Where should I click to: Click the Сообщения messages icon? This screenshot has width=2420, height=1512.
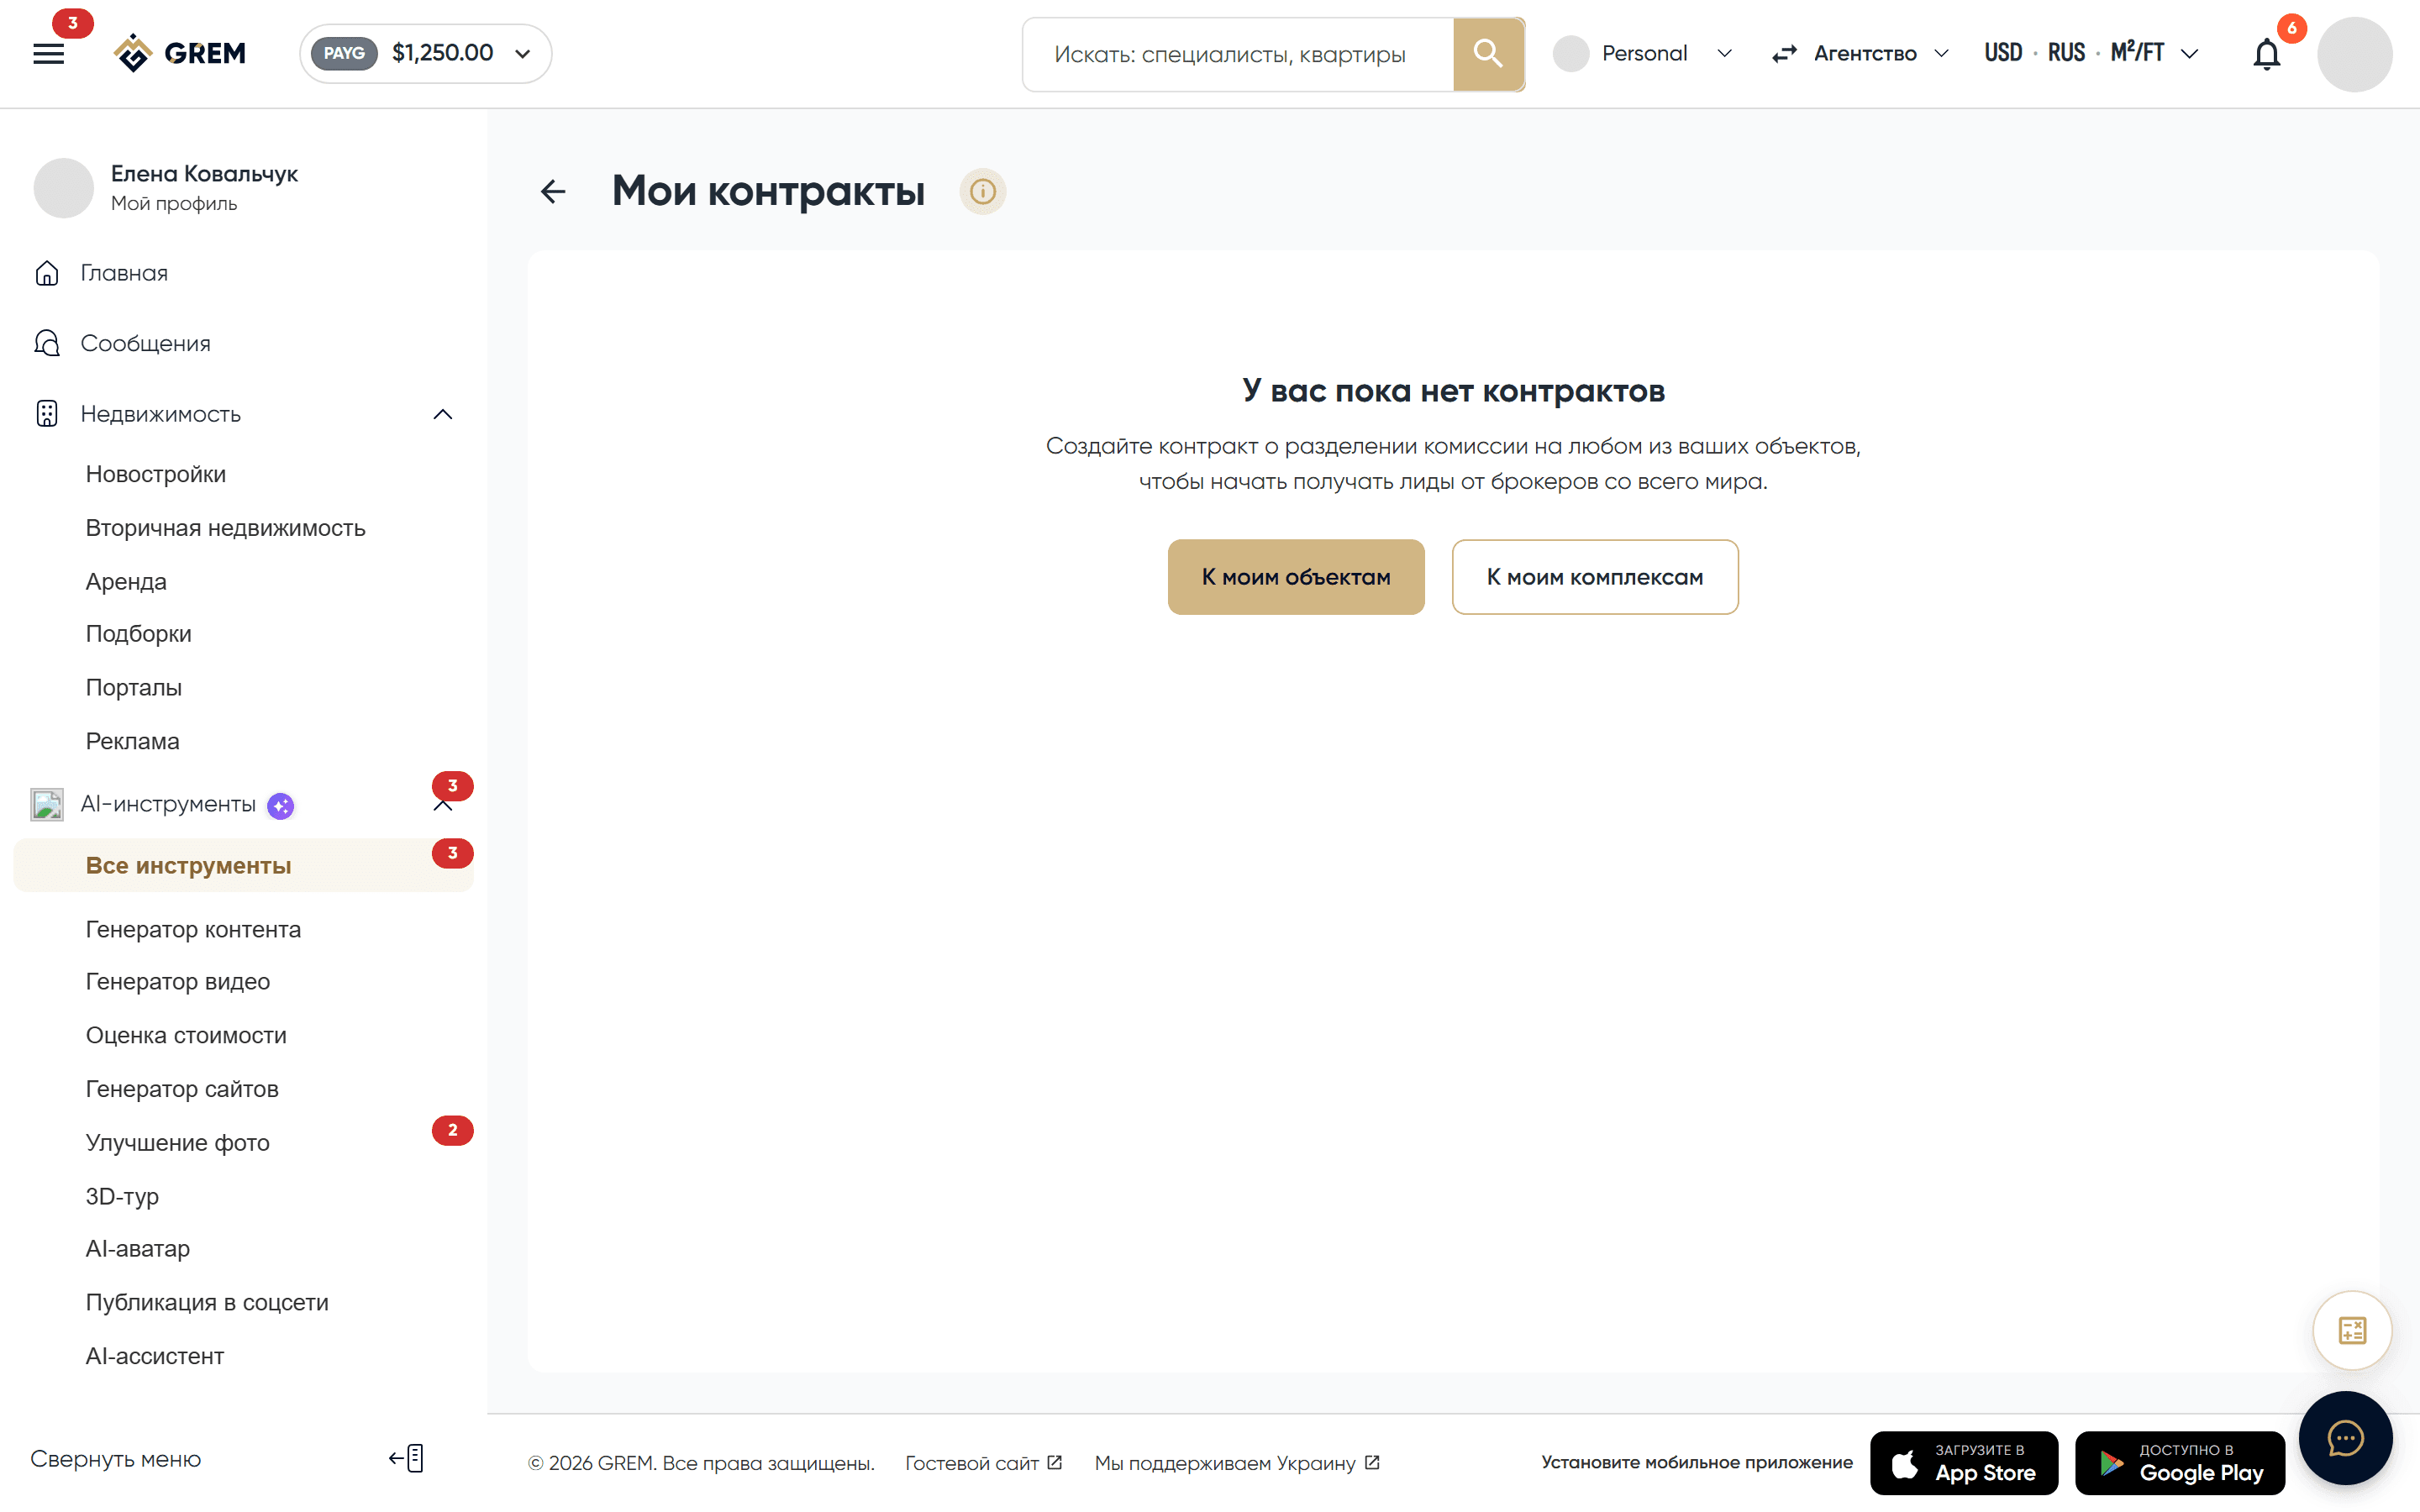[47, 343]
